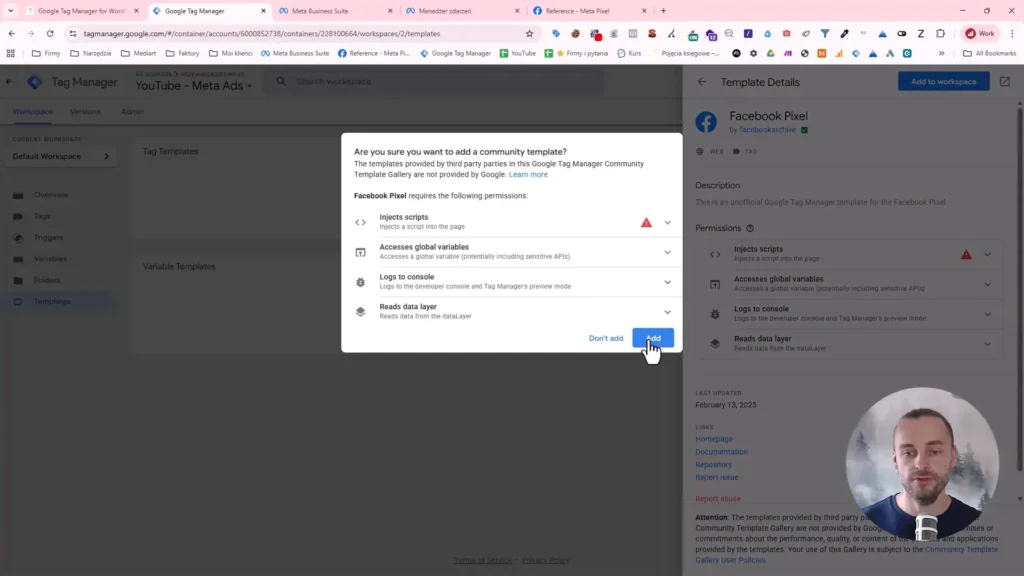The width and height of the screenshot is (1024, 576).
Task: Click Tag Manager logo icon
Action: pyautogui.click(x=35, y=82)
